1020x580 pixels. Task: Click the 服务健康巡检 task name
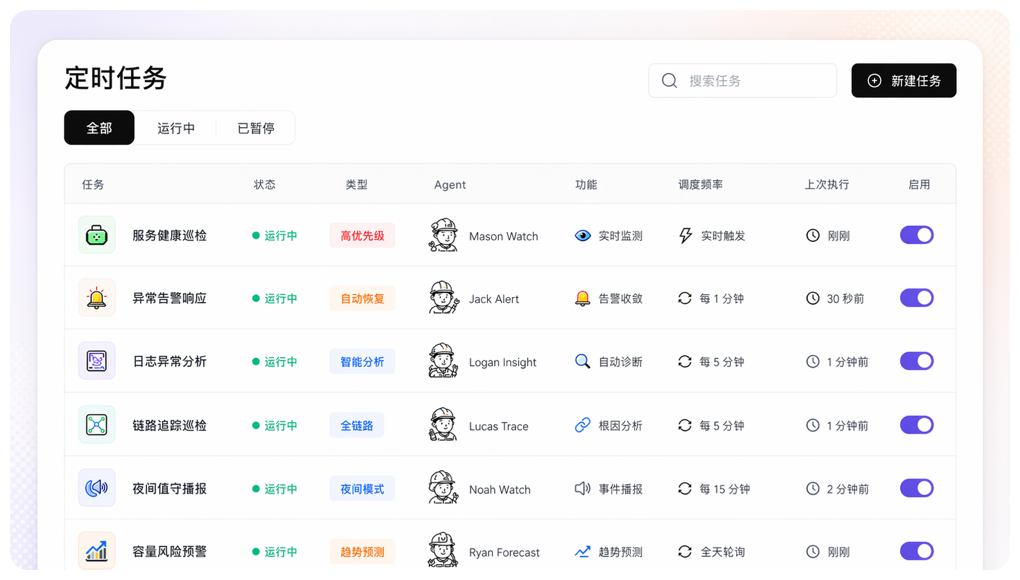(169, 235)
